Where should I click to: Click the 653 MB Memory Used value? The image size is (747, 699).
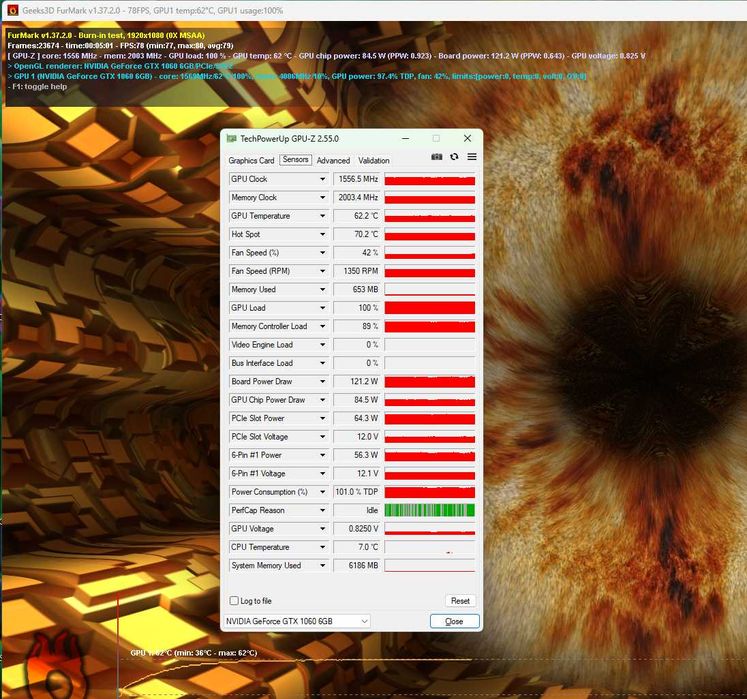click(356, 289)
